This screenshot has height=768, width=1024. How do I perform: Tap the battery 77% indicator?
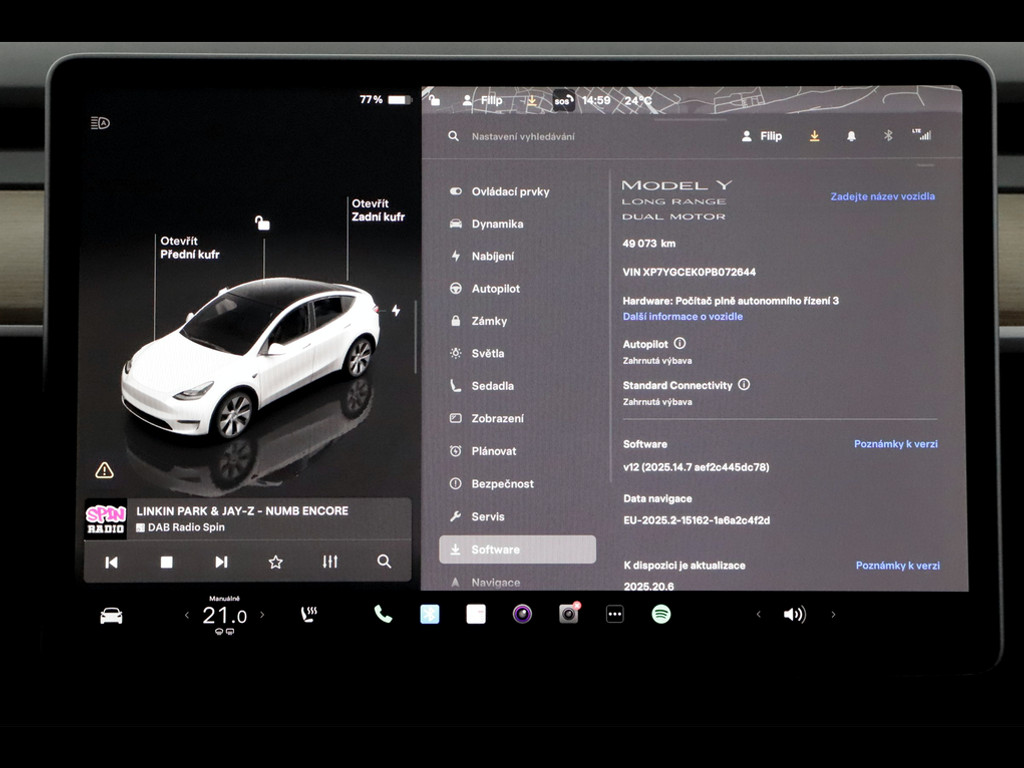point(385,99)
